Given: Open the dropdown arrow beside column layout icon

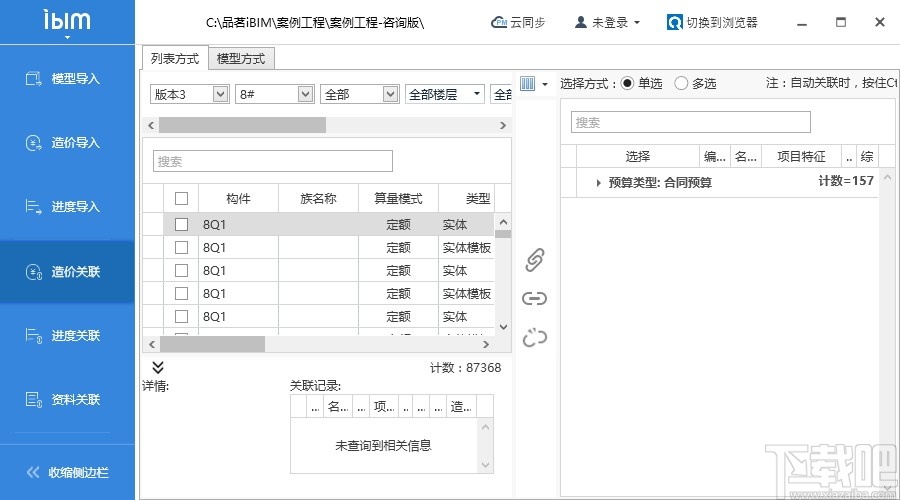Looking at the screenshot, I should pos(545,84).
